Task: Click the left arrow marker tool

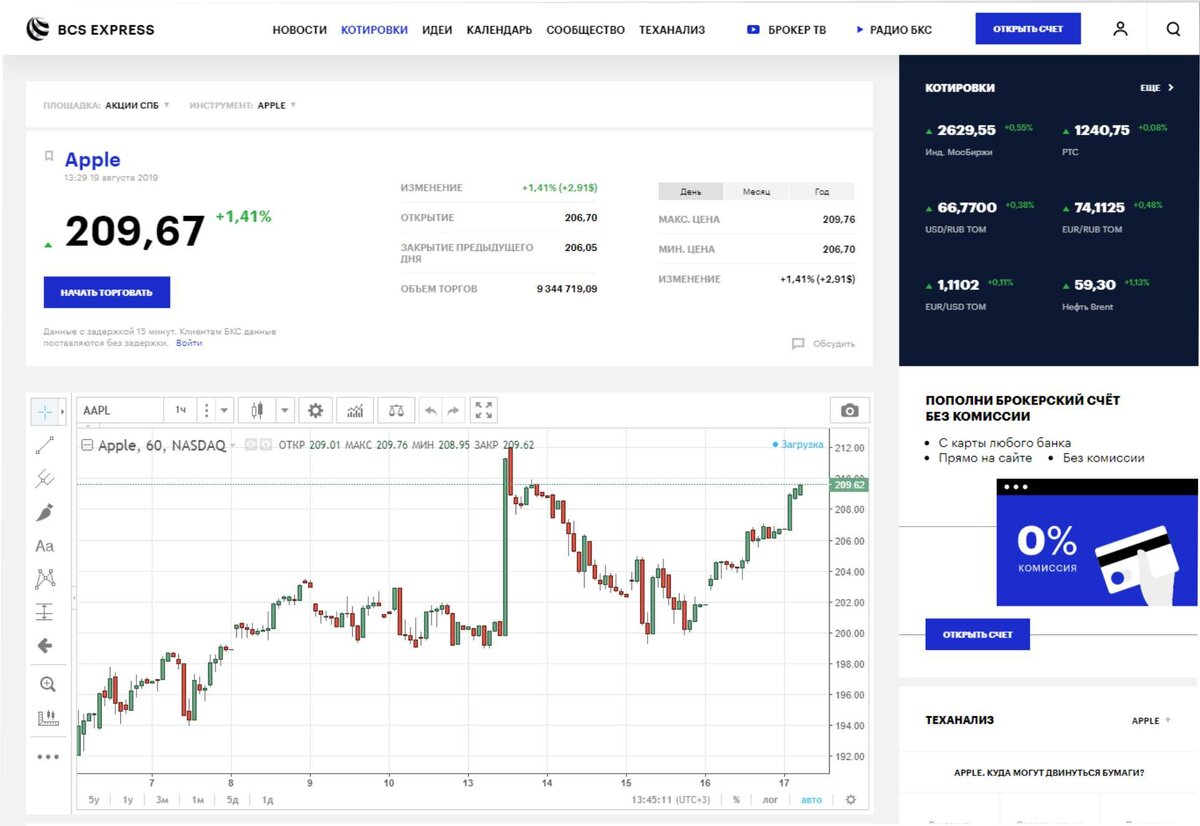Action: click(45, 646)
